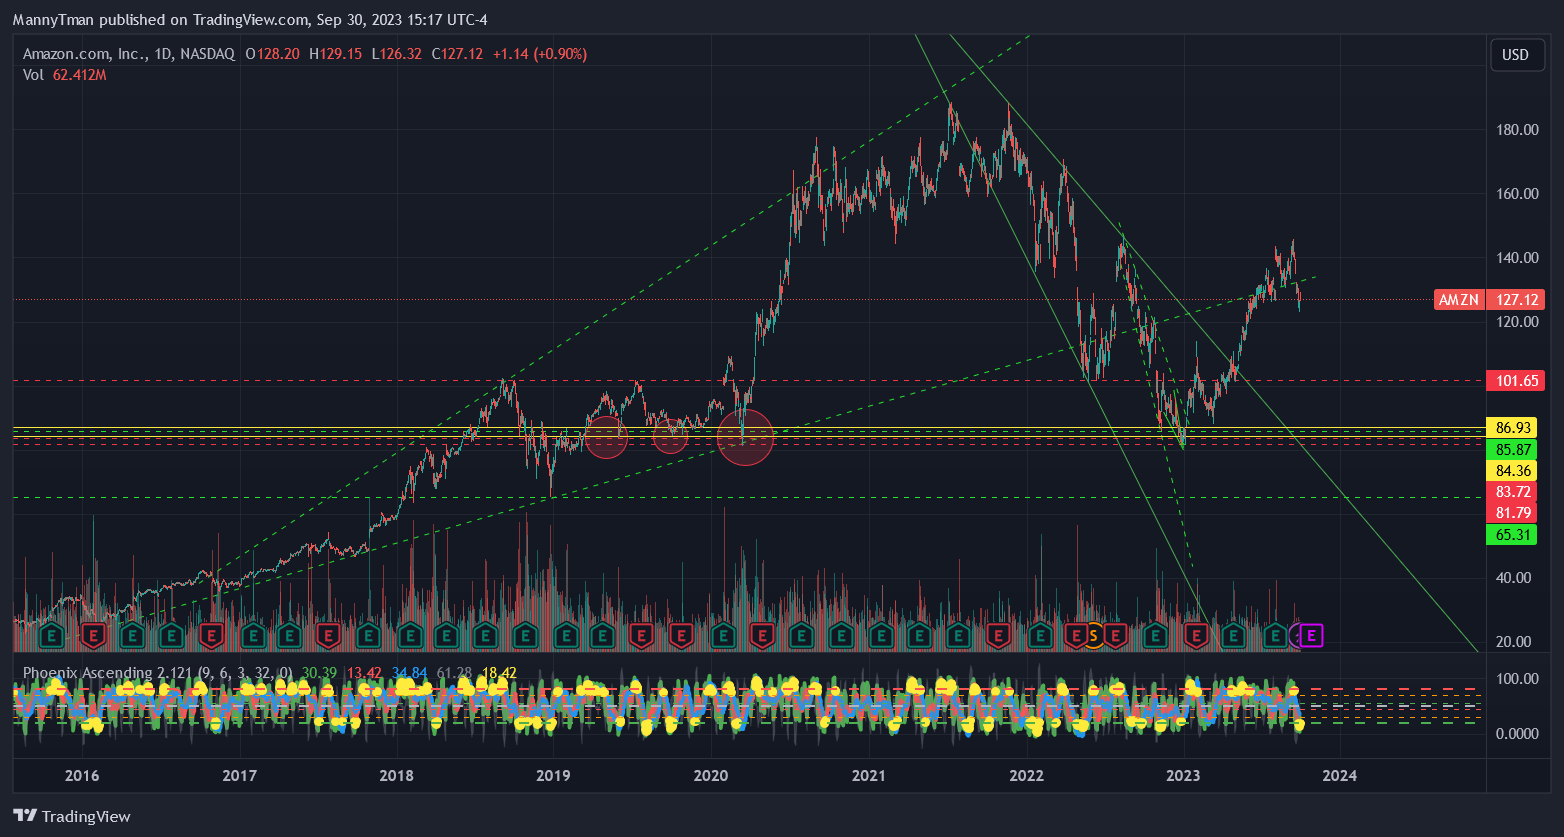
Task: Select the red AMZN ticker price tag
Action: coord(1460,299)
